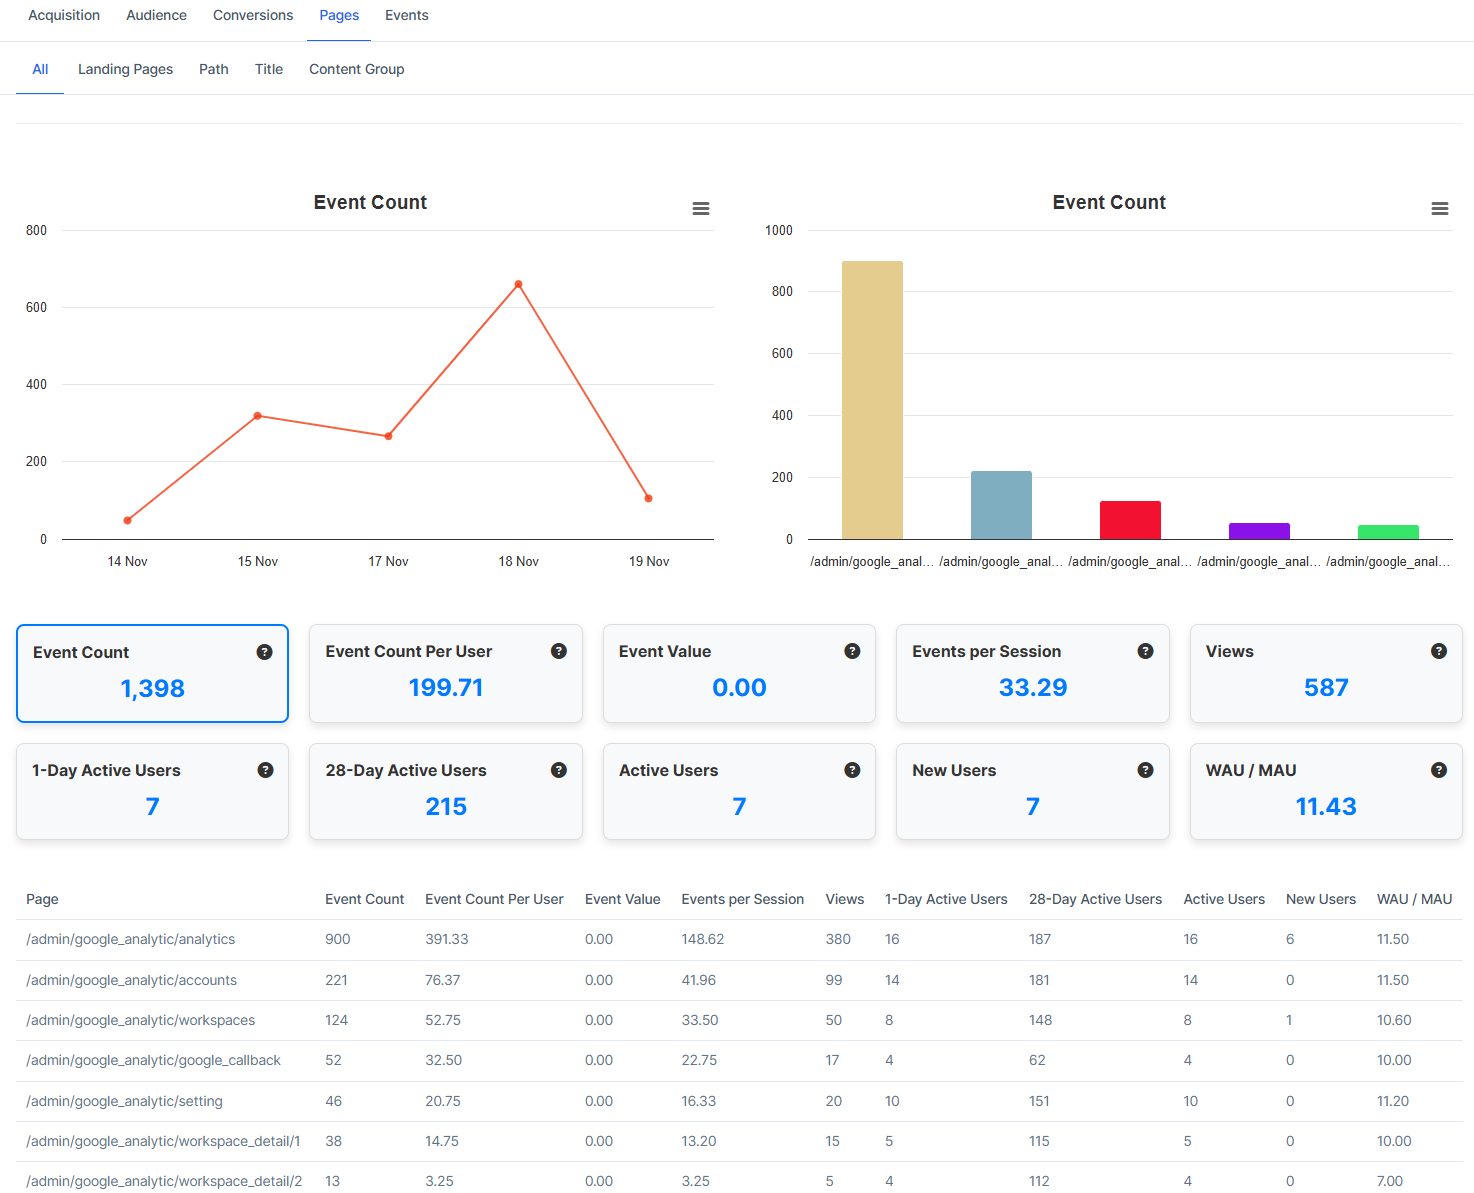Click the 1-Day Active Users help icon
This screenshot has width=1474, height=1193.
point(265,770)
